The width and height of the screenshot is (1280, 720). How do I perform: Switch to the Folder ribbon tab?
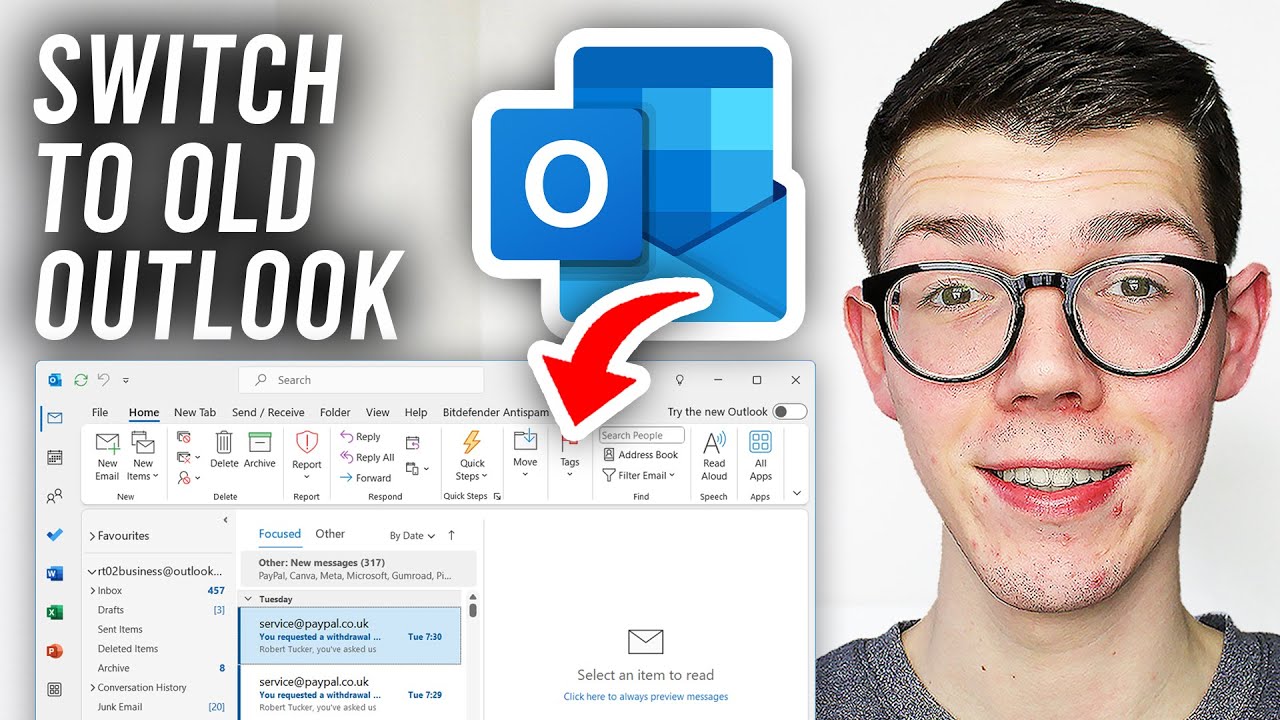click(x=335, y=412)
